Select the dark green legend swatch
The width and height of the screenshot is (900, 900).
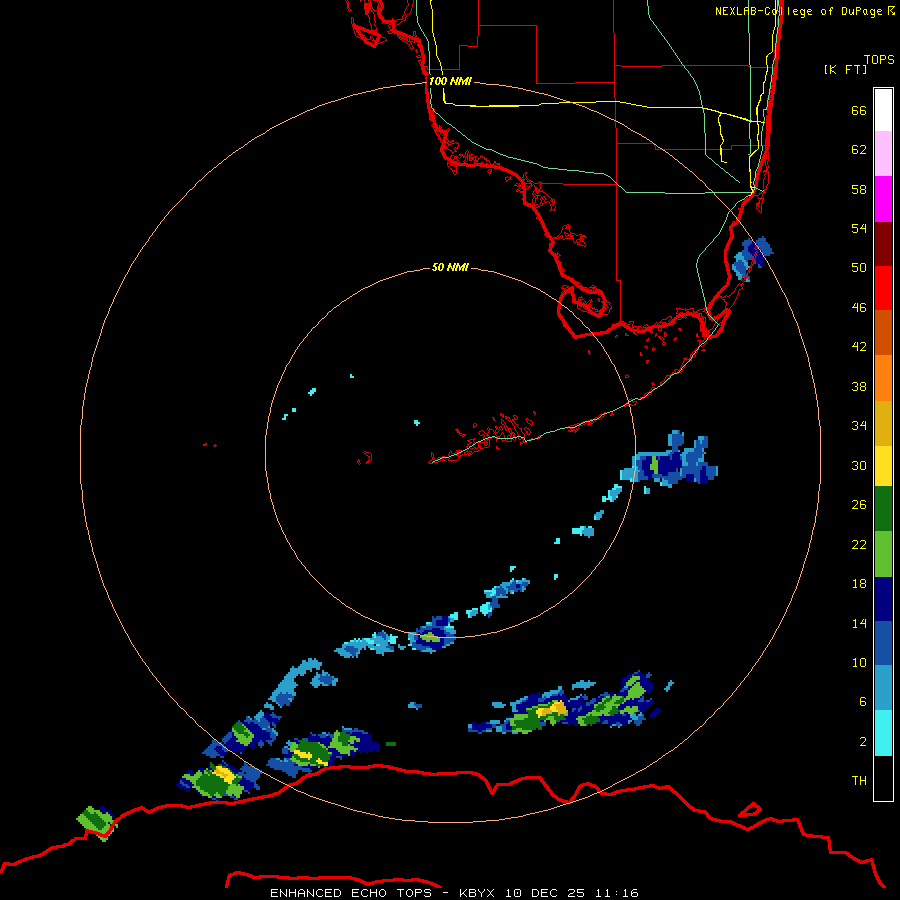coord(883,509)
